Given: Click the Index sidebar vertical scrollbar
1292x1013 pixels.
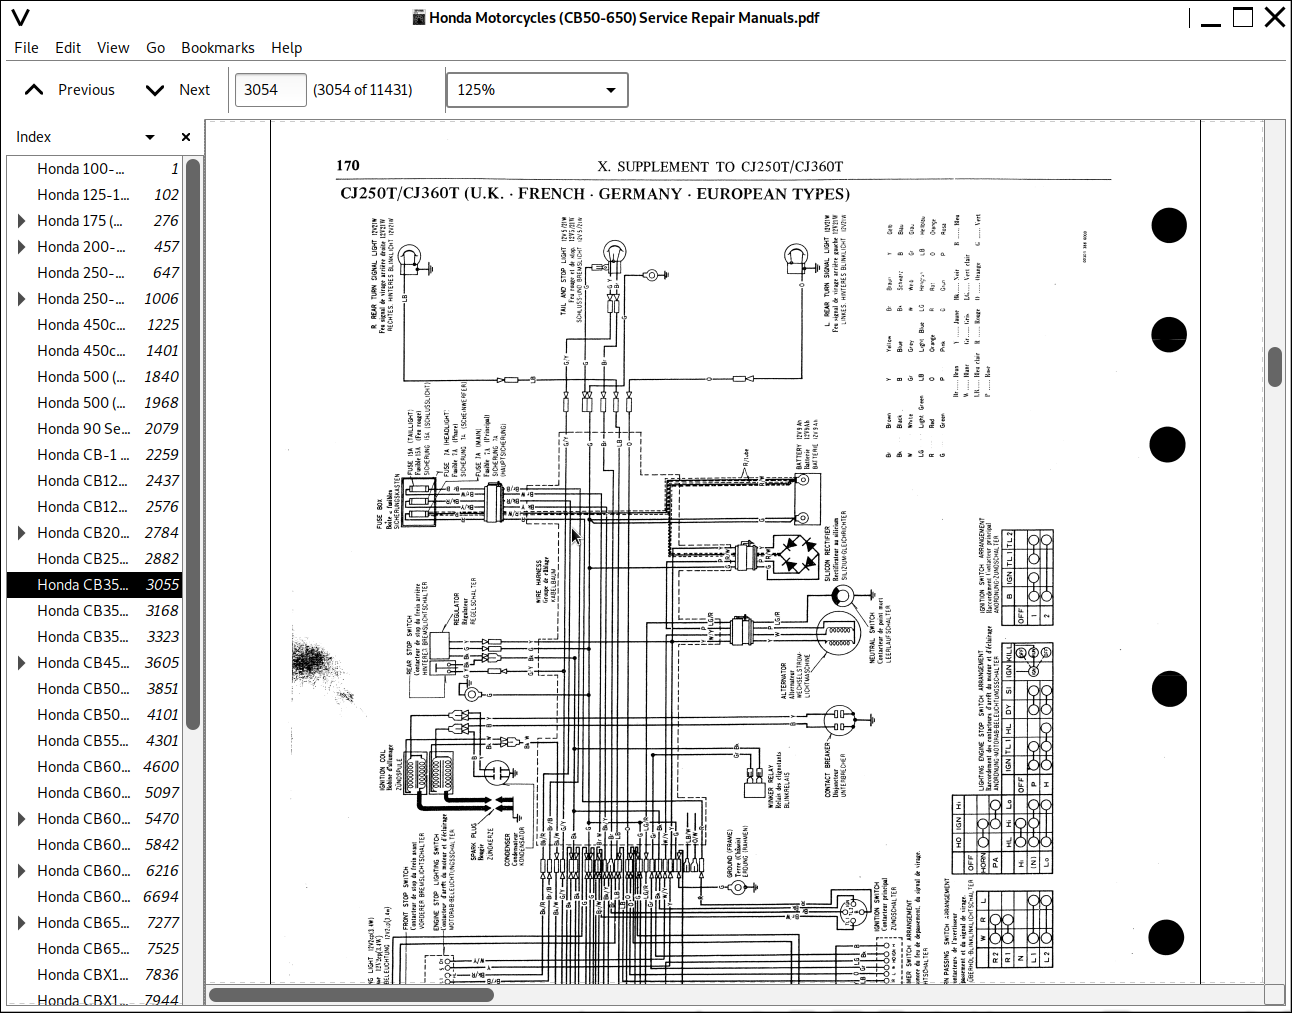Looking at the screenshot, I should tap(193, 444).
